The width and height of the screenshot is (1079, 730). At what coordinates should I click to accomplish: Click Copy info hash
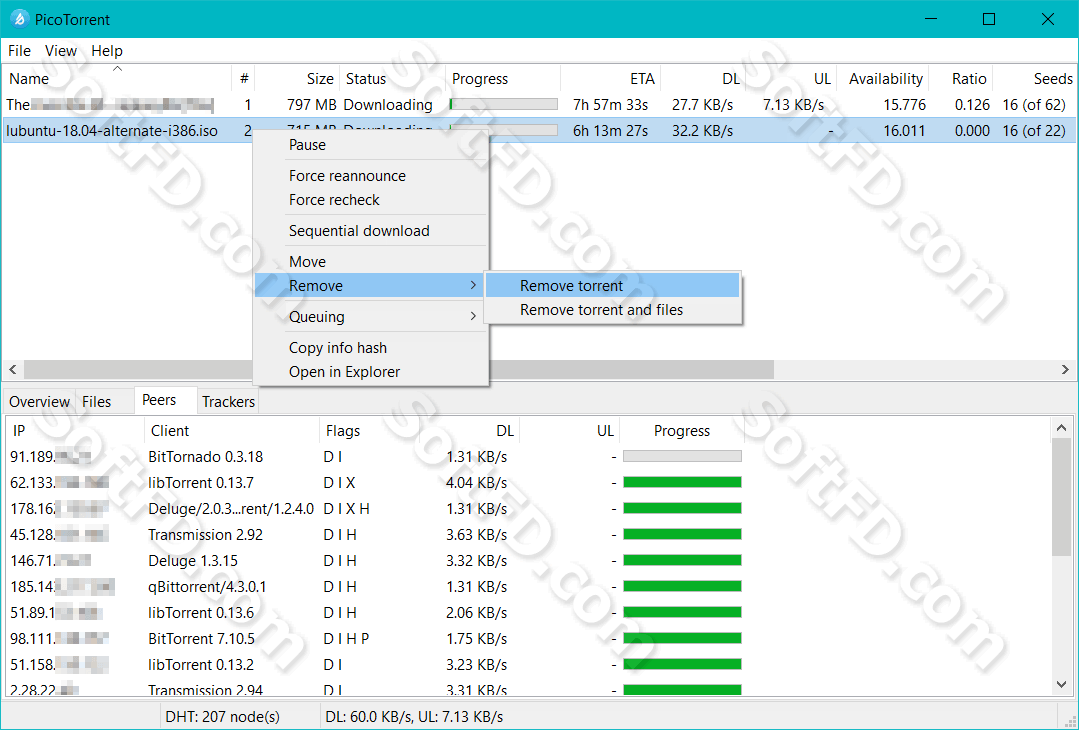coord(372,347)
